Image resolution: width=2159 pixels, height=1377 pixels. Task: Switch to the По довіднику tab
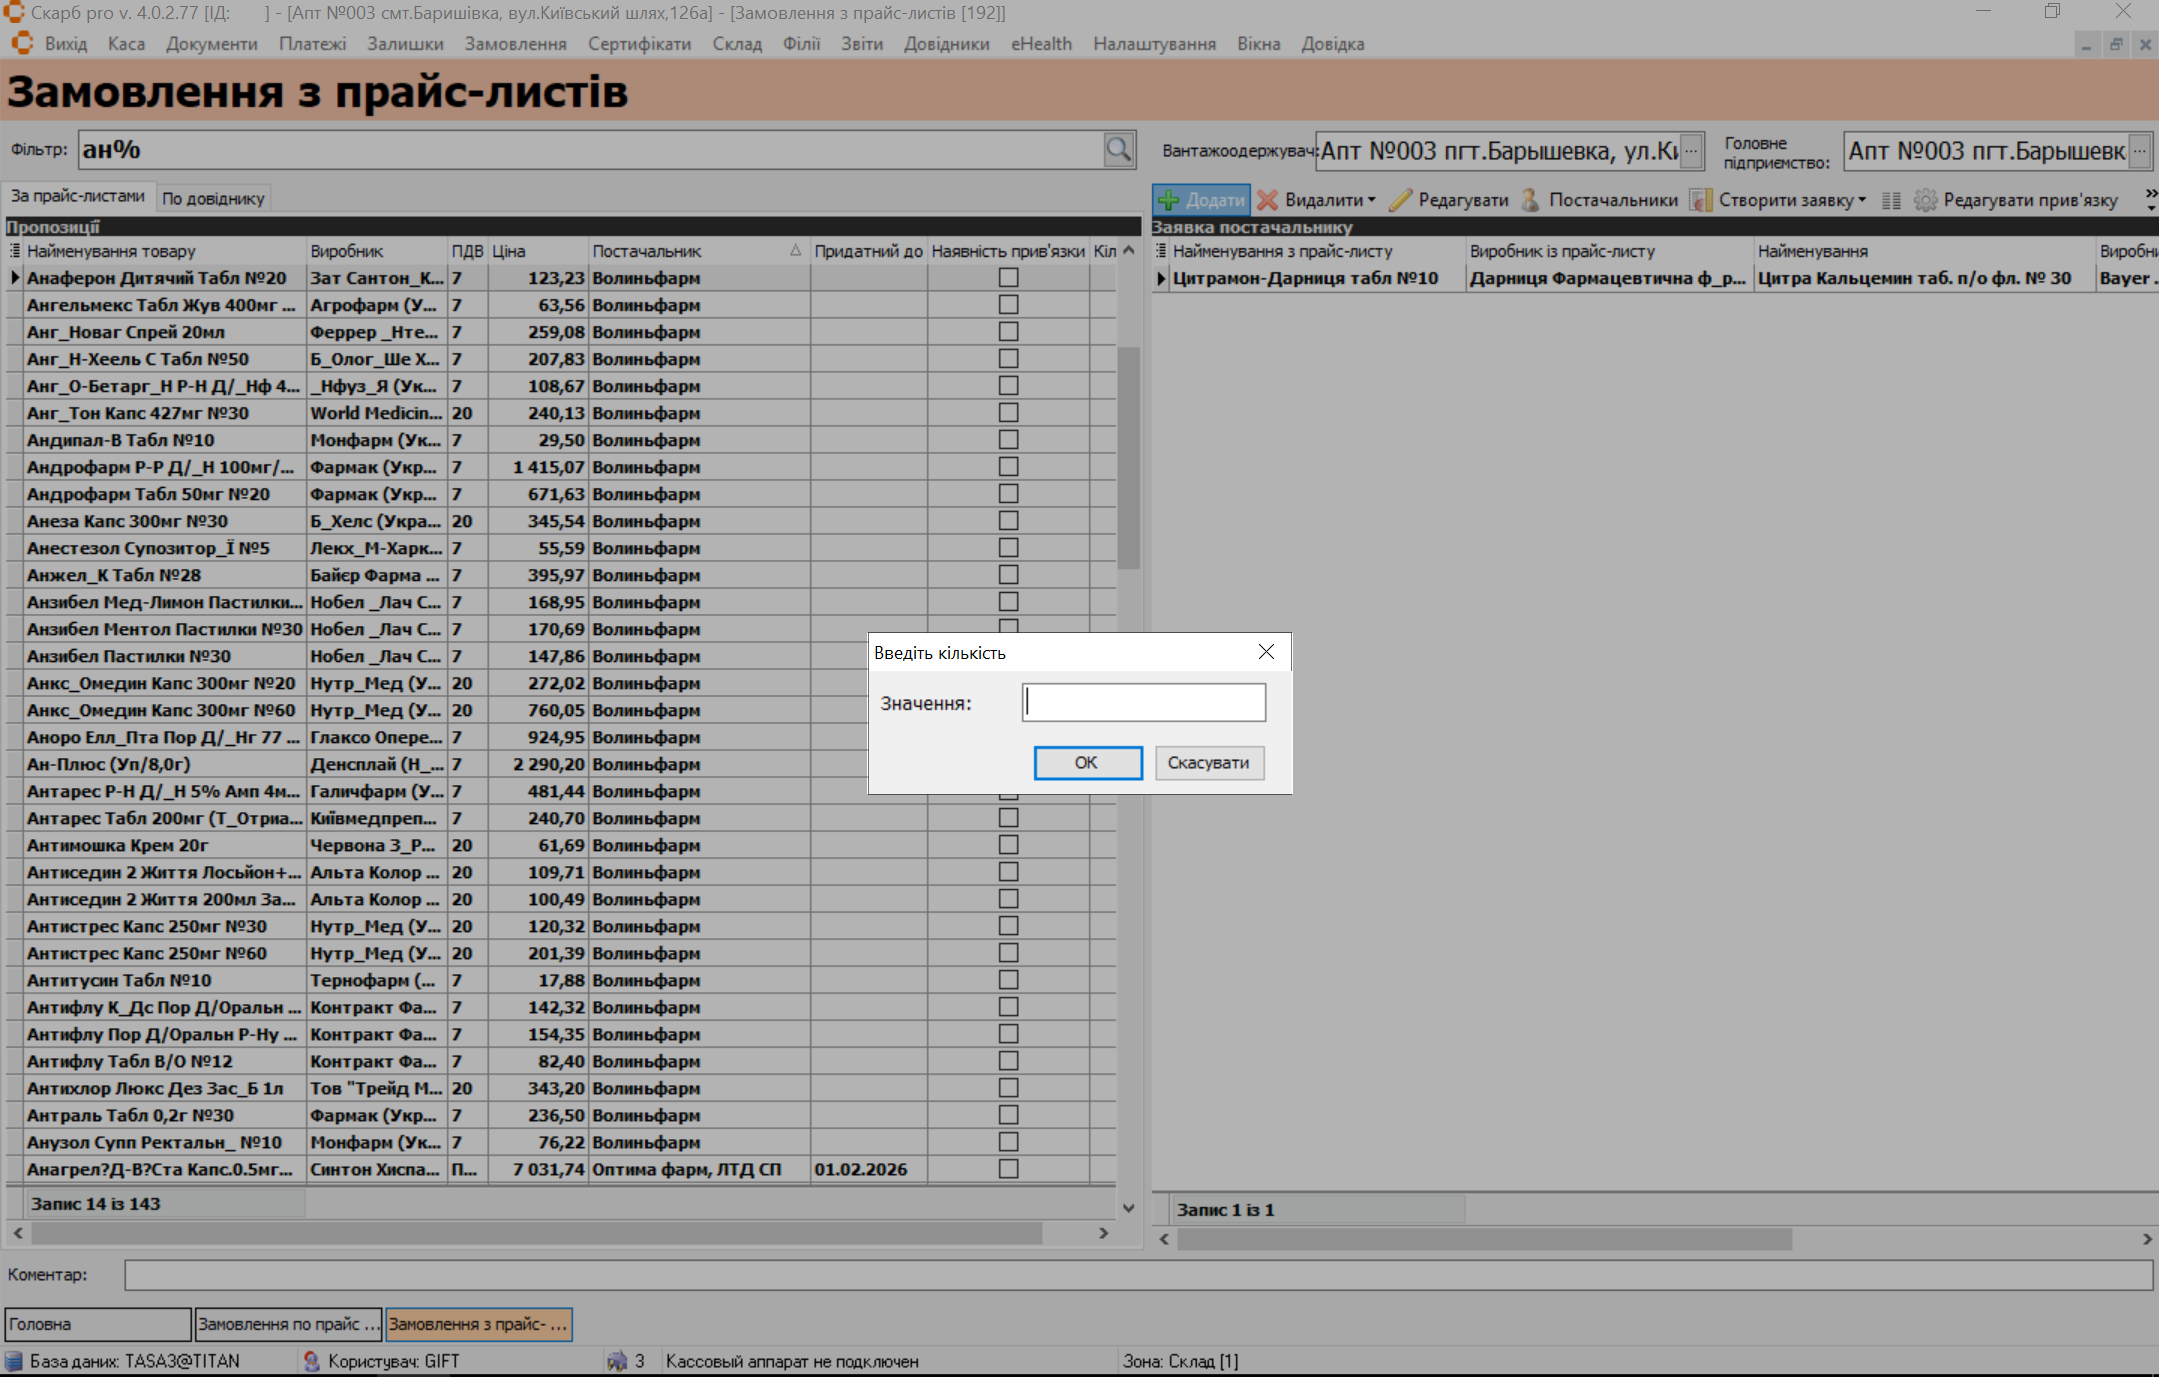click(213, 198)
